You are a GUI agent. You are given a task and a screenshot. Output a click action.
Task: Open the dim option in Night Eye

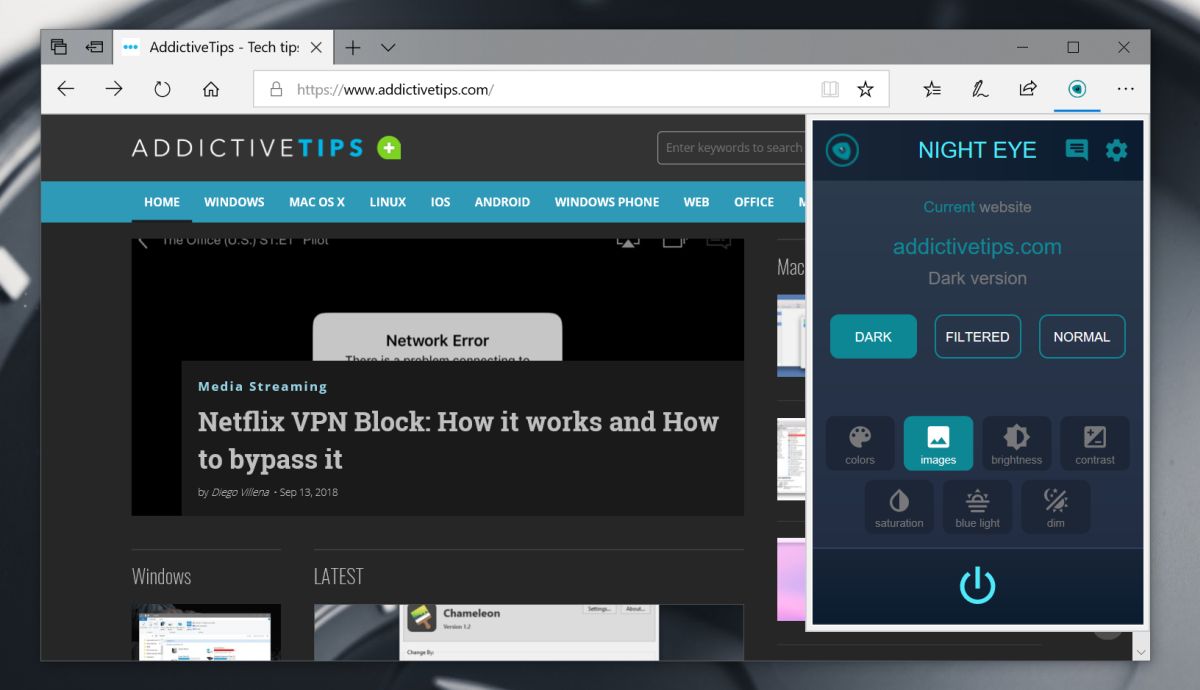tap(1056, 506)
